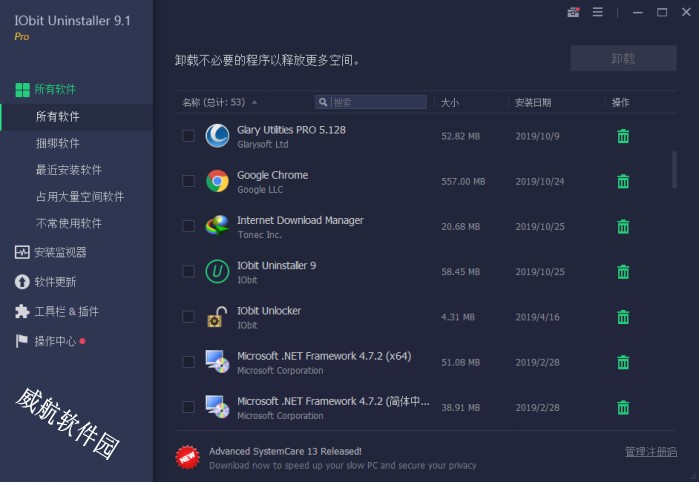Image resolution: width=699 pixels, height=482 pixels.
Task: Click the green grid icon beside 所有软件
Action: (x=22, y=90)
